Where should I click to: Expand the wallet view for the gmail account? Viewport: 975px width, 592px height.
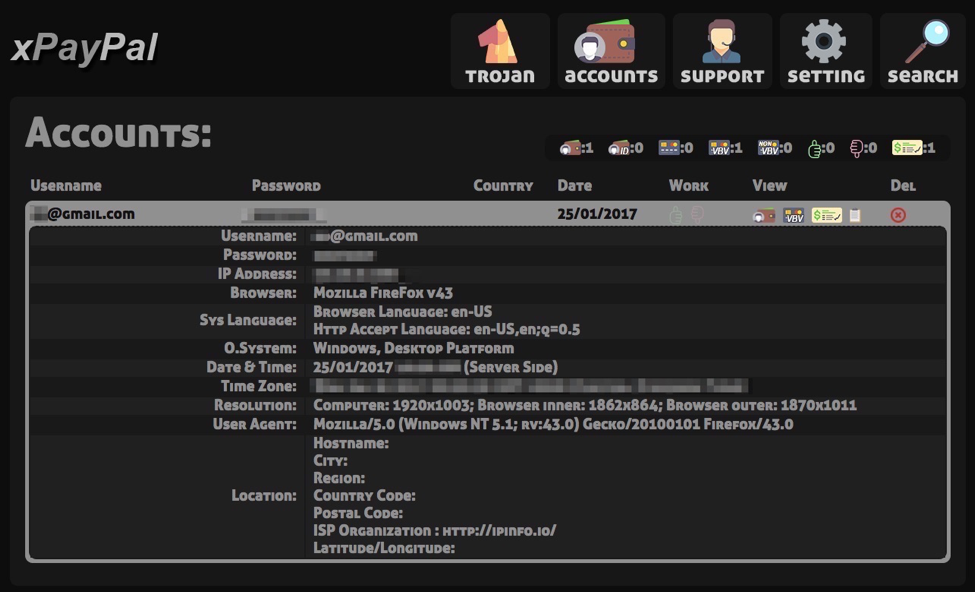point(765,213)
